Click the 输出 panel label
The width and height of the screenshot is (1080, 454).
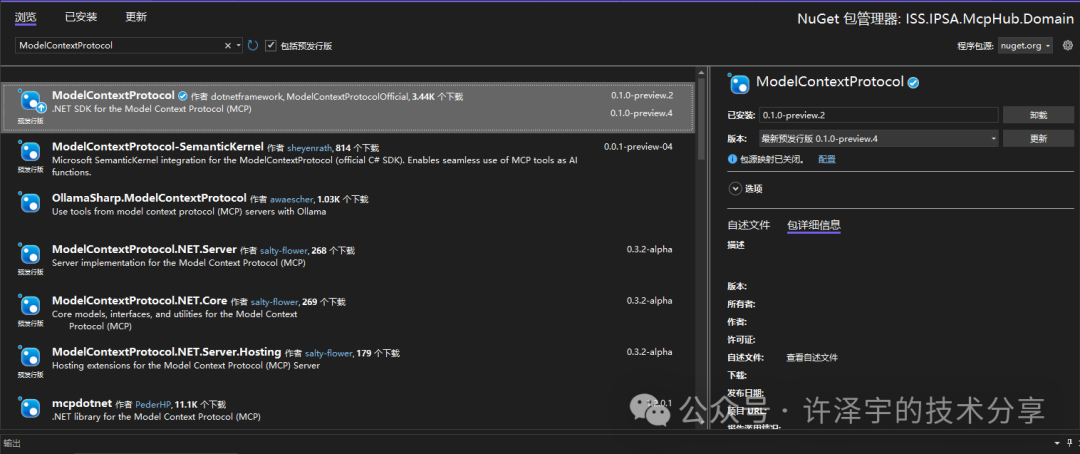click(11, 442)
